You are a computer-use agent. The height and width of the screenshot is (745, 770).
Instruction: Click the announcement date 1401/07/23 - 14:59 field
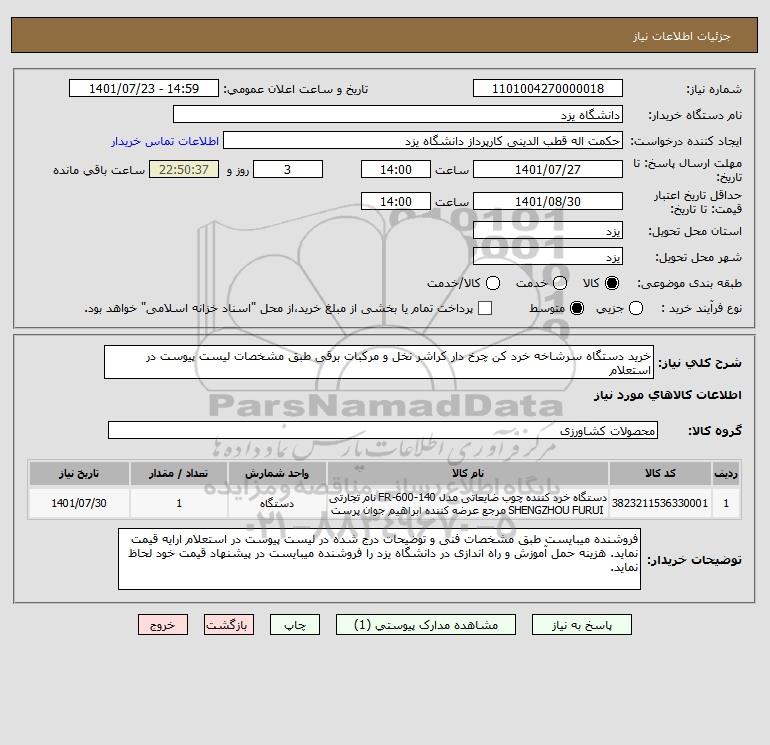tap(144, 88)
